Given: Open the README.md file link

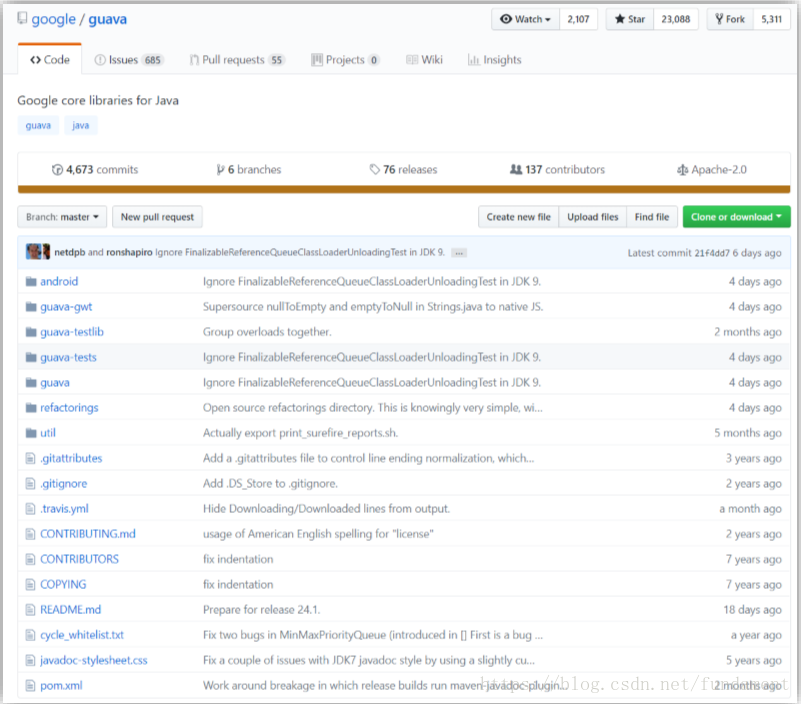Looking at the screenshot, I should (70, 609).
